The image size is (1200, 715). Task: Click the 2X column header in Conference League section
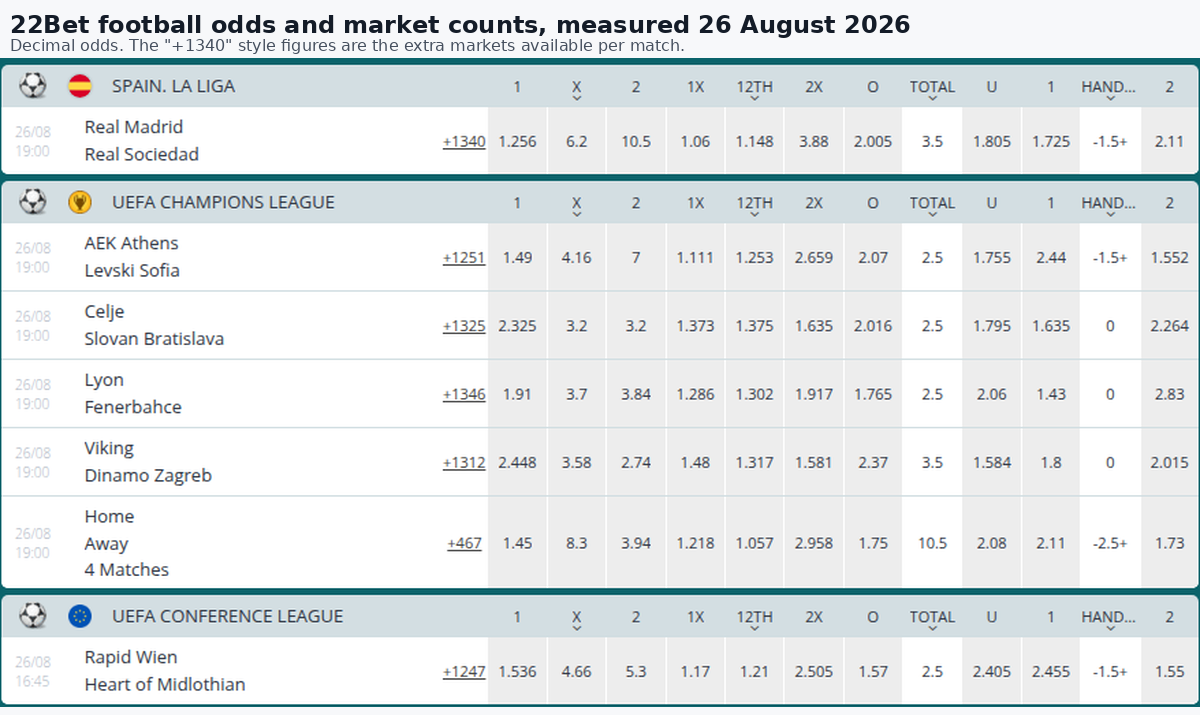(814, 617)
